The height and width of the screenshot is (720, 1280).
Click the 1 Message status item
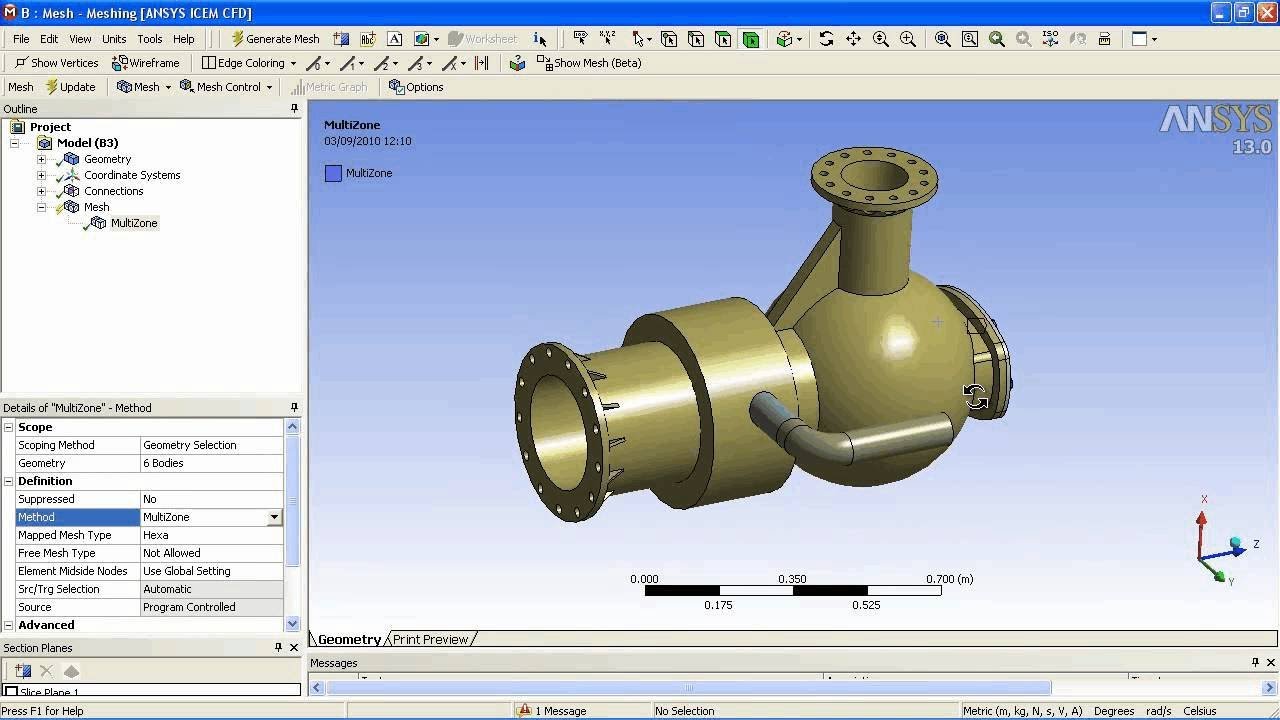[551, 711]
